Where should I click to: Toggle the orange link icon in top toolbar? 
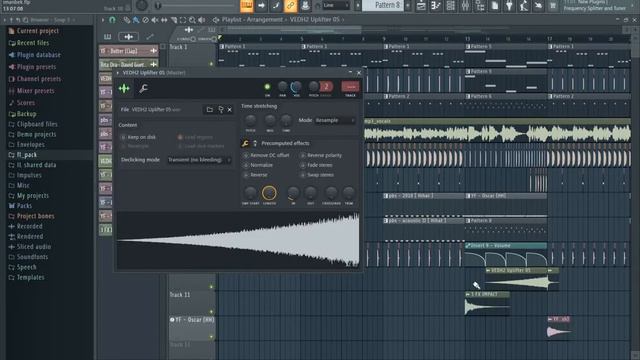(291, 6)
